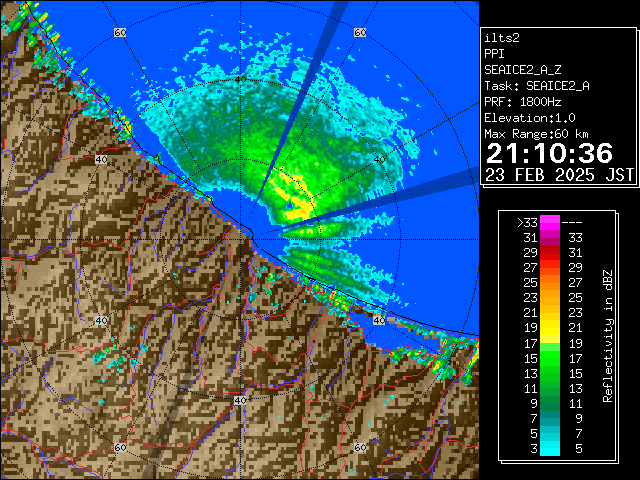640x480 pixels.
Task: Click the orange 25–27 dBZ color band
Action: coord(550,282)
